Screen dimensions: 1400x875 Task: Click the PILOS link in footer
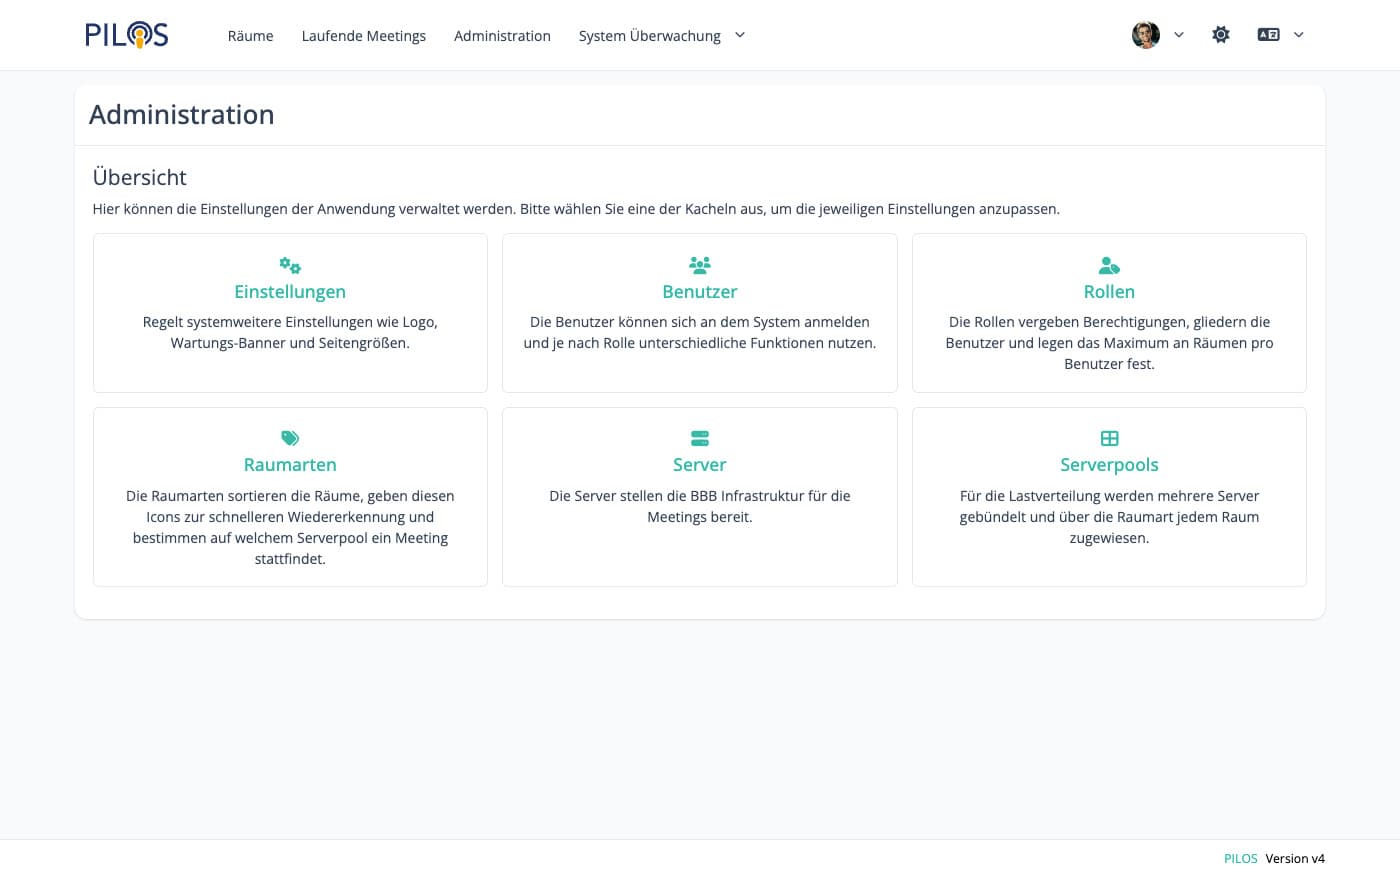(x=1240, y=858)
